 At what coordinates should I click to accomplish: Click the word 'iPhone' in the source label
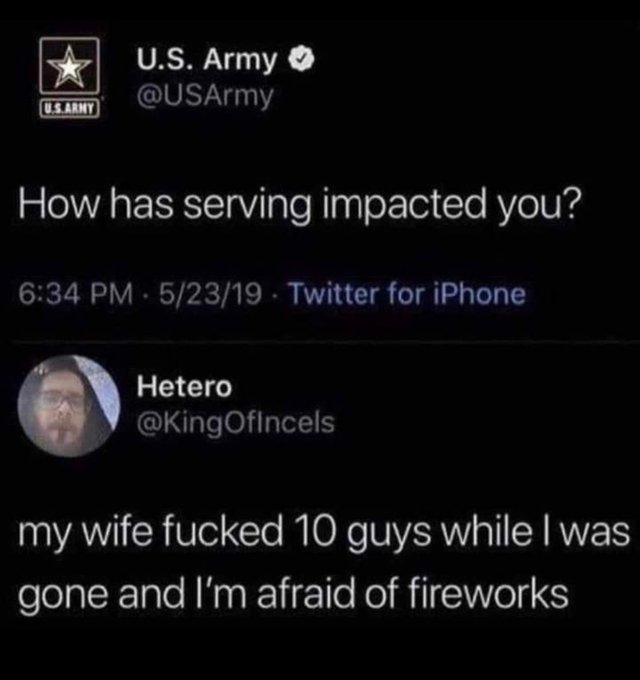[x=480, y=294]
